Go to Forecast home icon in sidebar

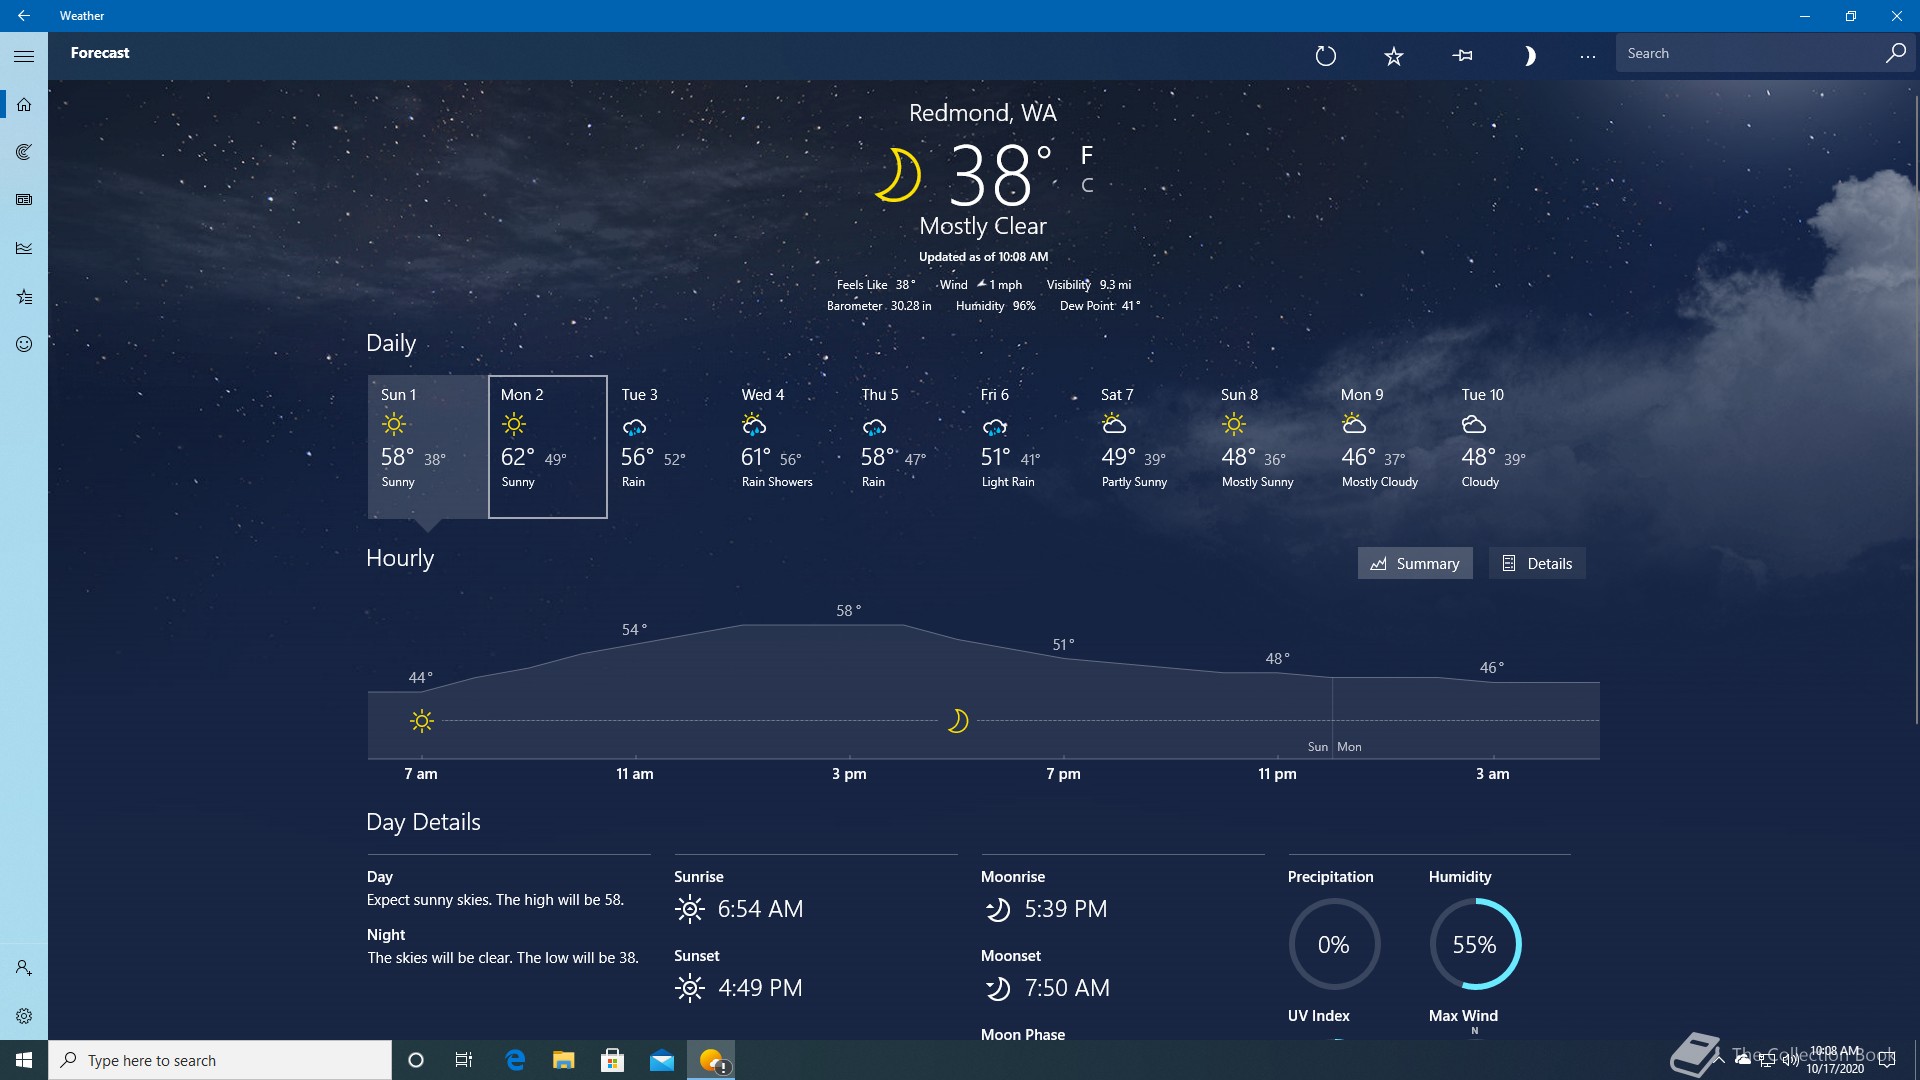(x=24, y=104)
